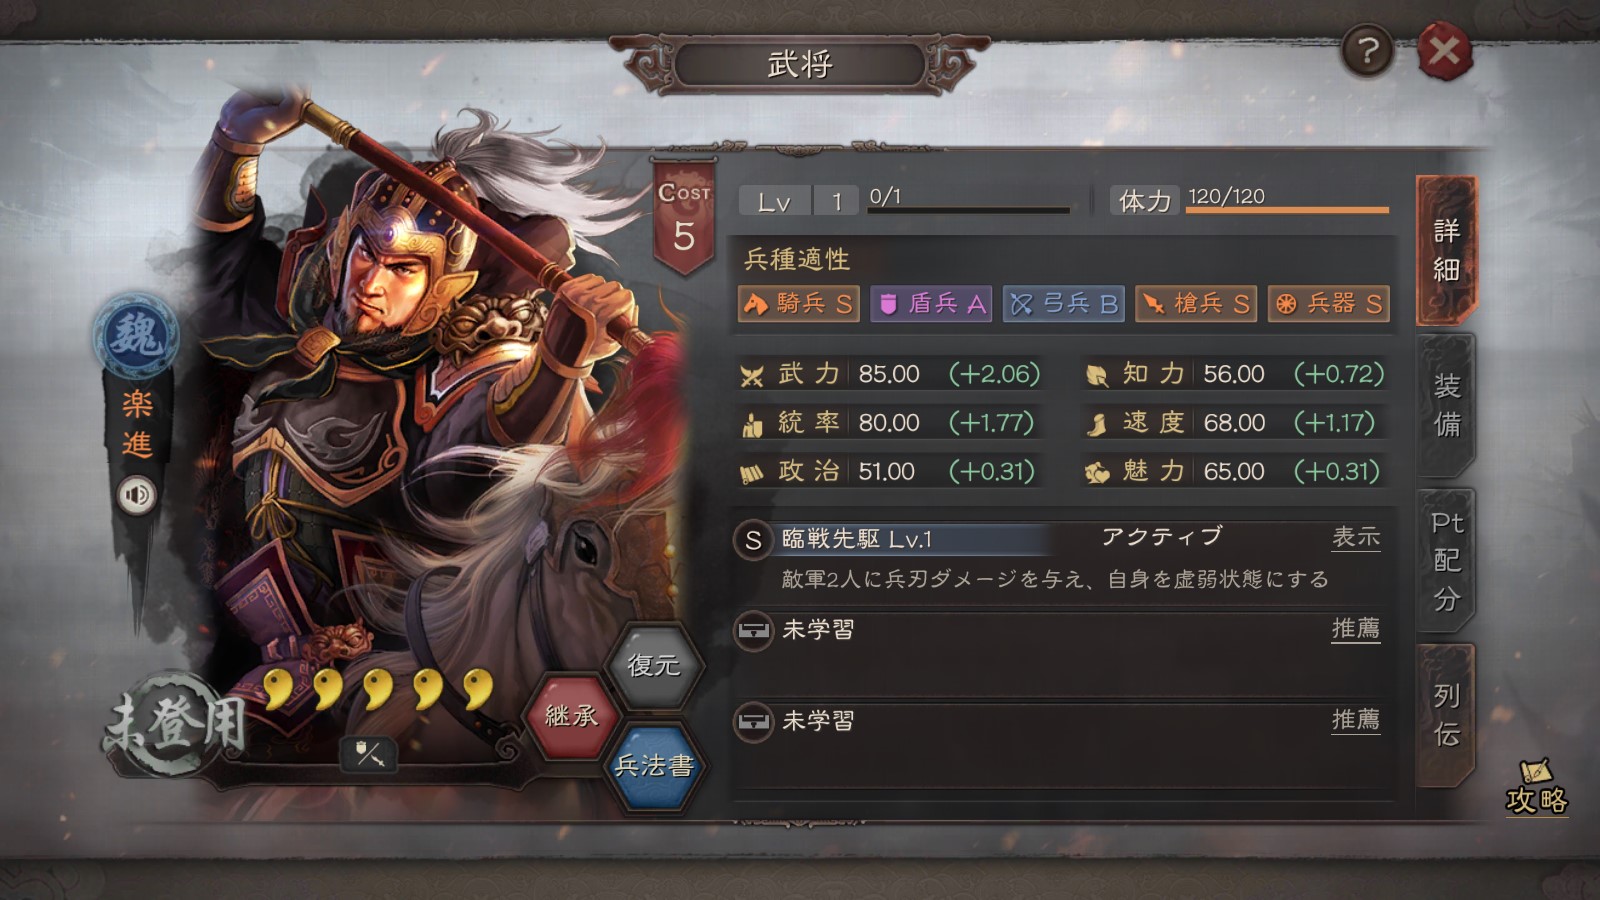
Task: Tap the first empty skill slot icon
Action: [x=753, y=631]
